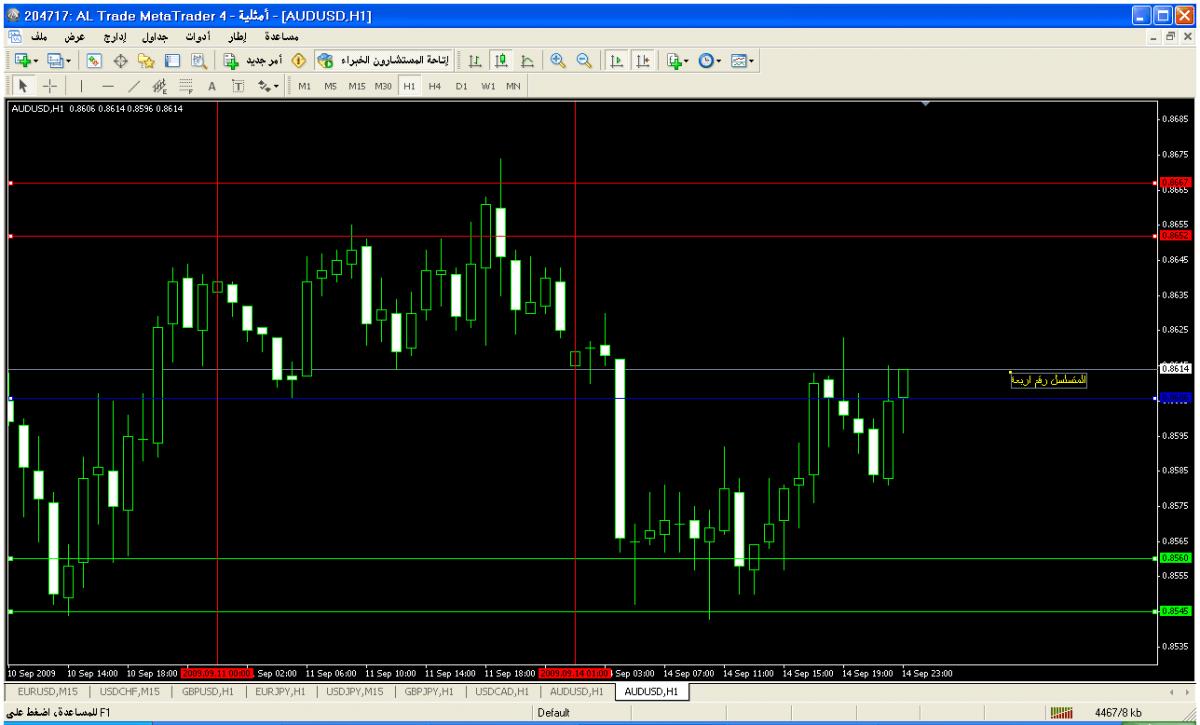
Task: Switch to the EURUSD,M15 chart tab
Action: pyautogui.click(x=48, y=691)
